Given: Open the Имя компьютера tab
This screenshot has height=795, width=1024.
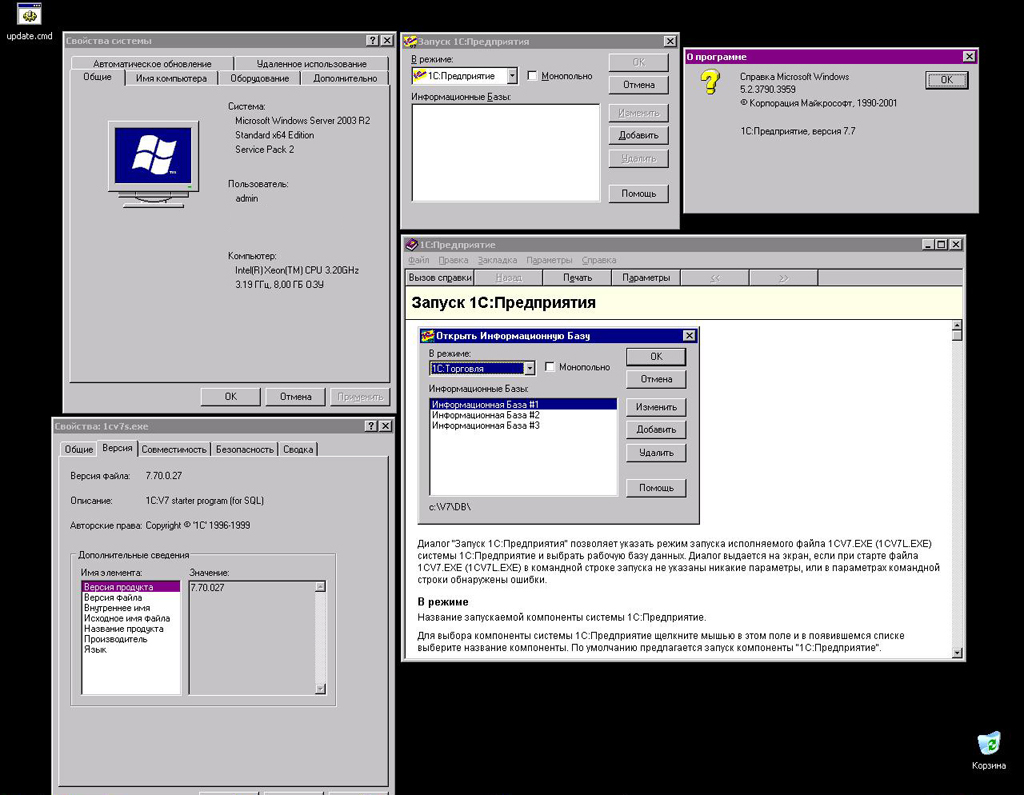Looking at the screenshot, I should tap(171, 78).
